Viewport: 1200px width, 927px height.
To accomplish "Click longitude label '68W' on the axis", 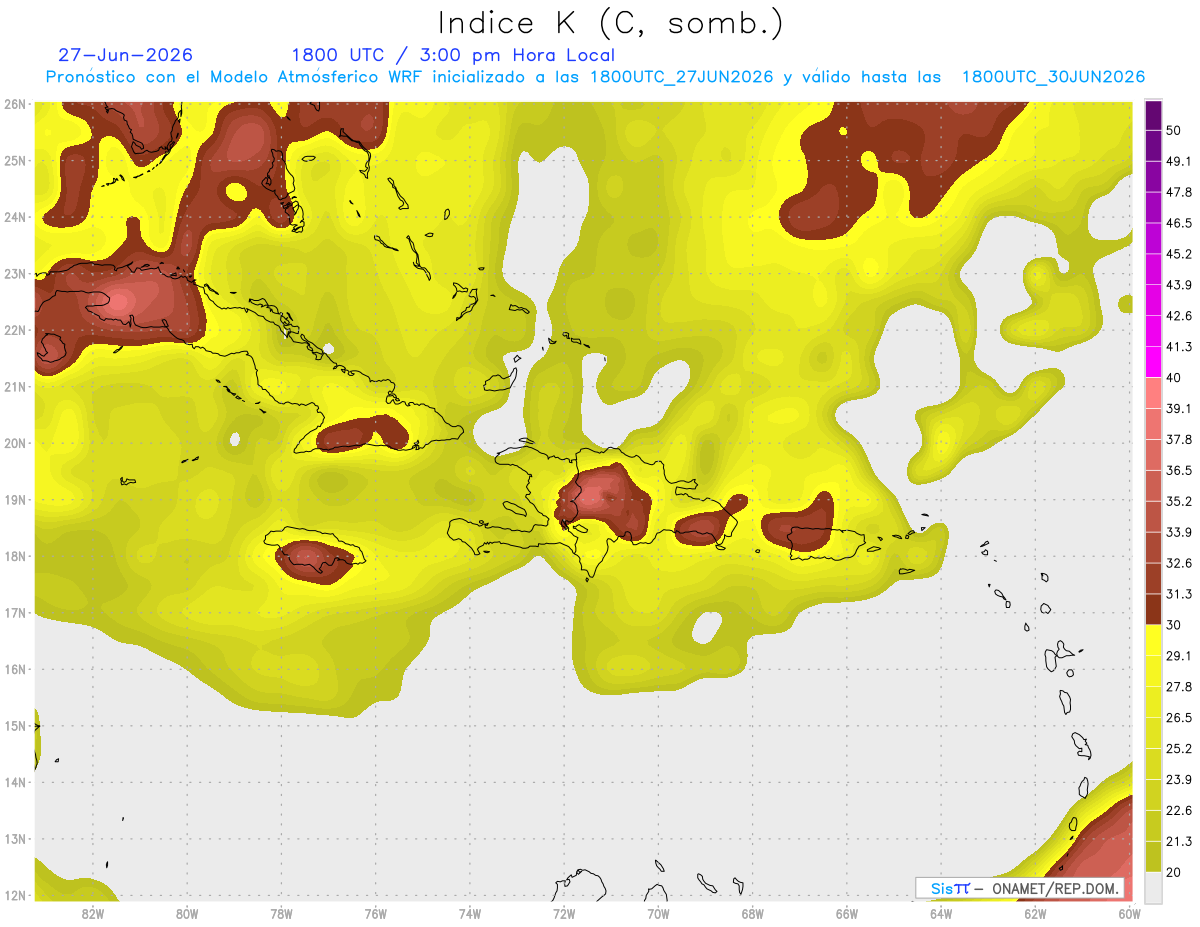I will [x=753, y=913].
